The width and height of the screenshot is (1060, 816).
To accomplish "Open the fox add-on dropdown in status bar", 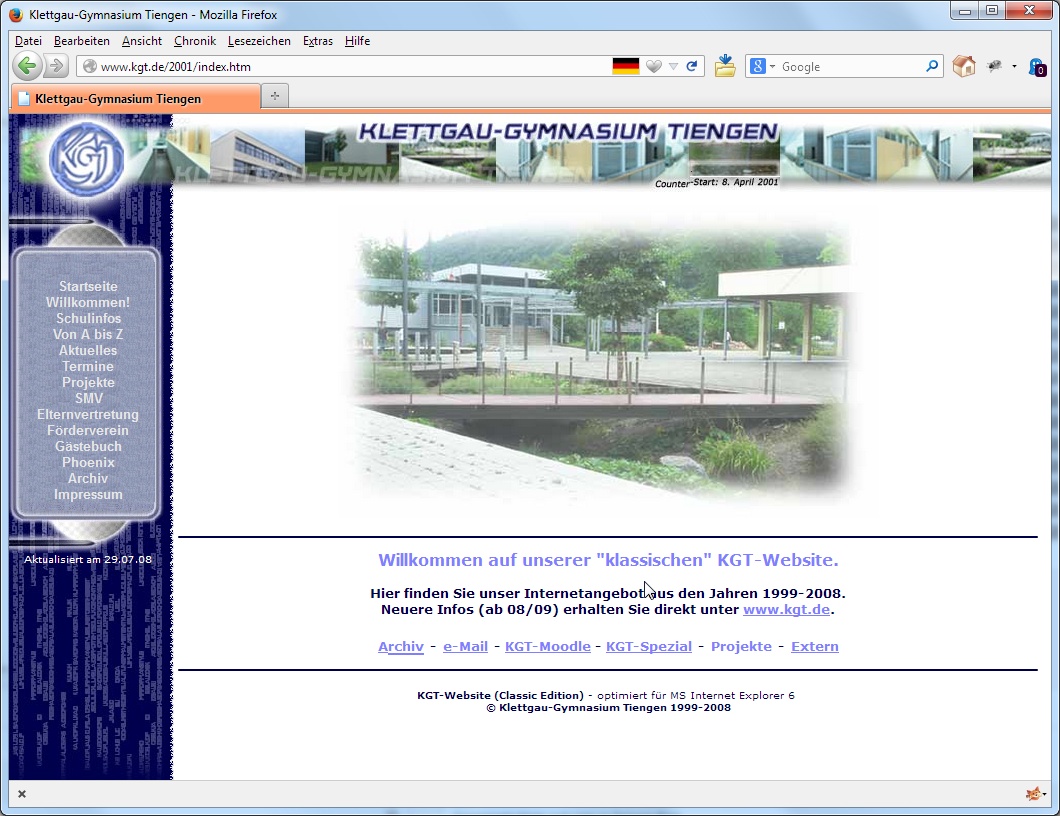I will pos(1035,794).
